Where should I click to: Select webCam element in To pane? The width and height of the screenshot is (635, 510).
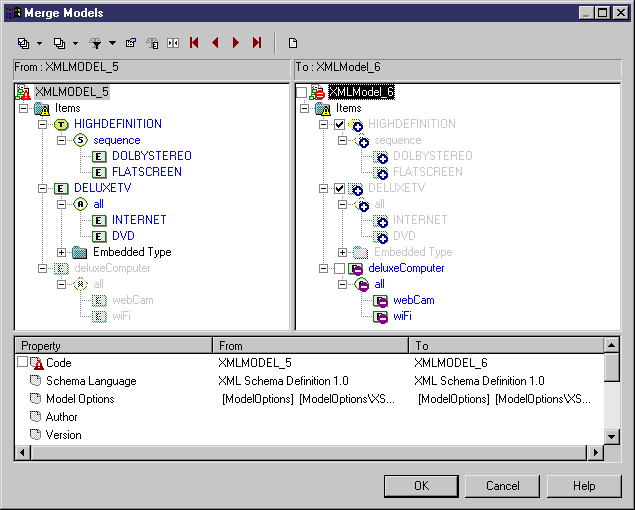(x=413, y=300)
